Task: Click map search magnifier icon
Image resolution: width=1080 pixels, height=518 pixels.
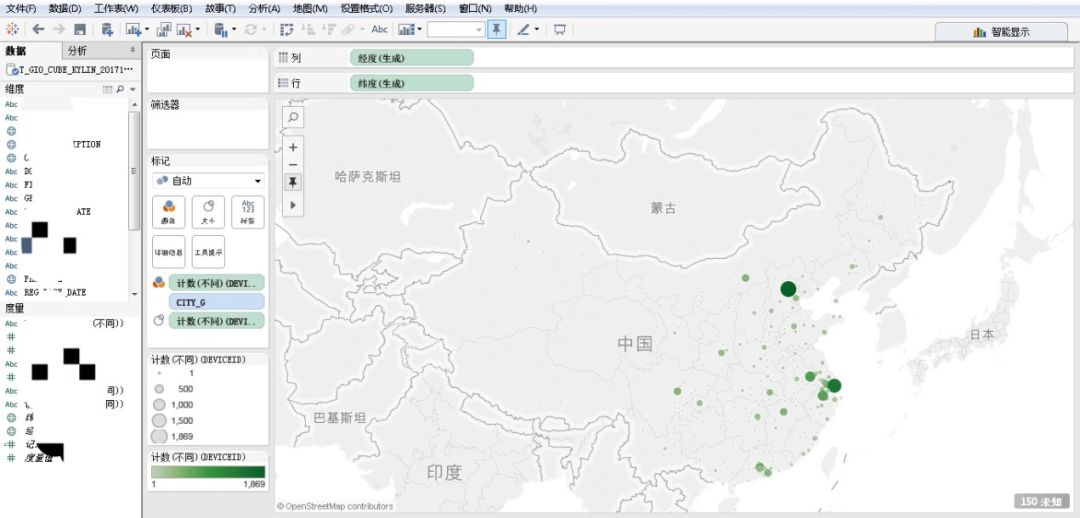Action: [x=293, y=118]
